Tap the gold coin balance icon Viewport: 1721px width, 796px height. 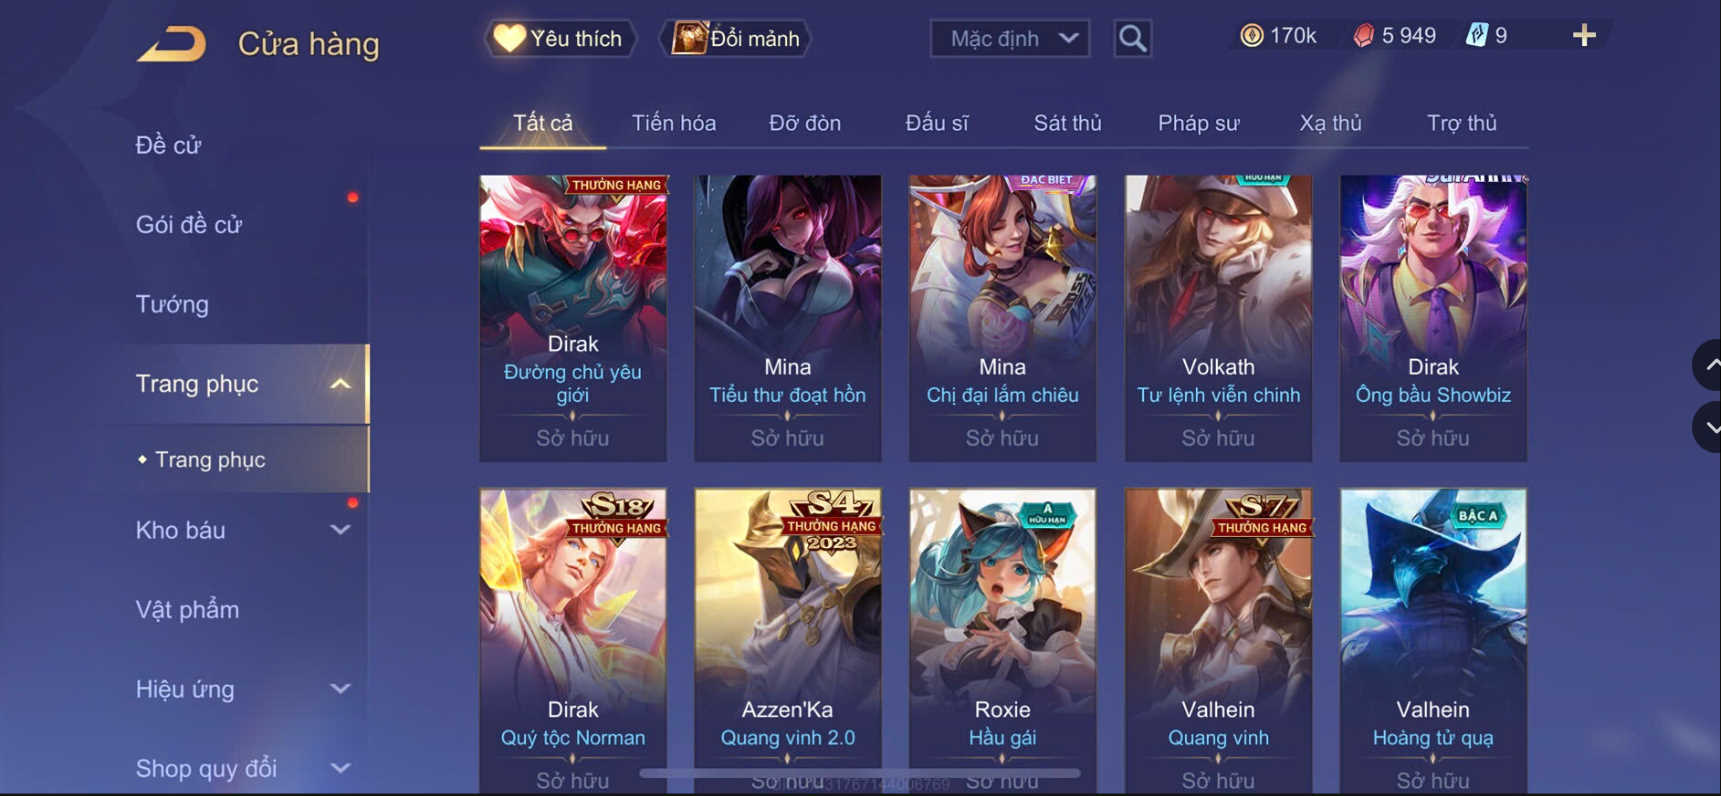tap(1251, 36)
